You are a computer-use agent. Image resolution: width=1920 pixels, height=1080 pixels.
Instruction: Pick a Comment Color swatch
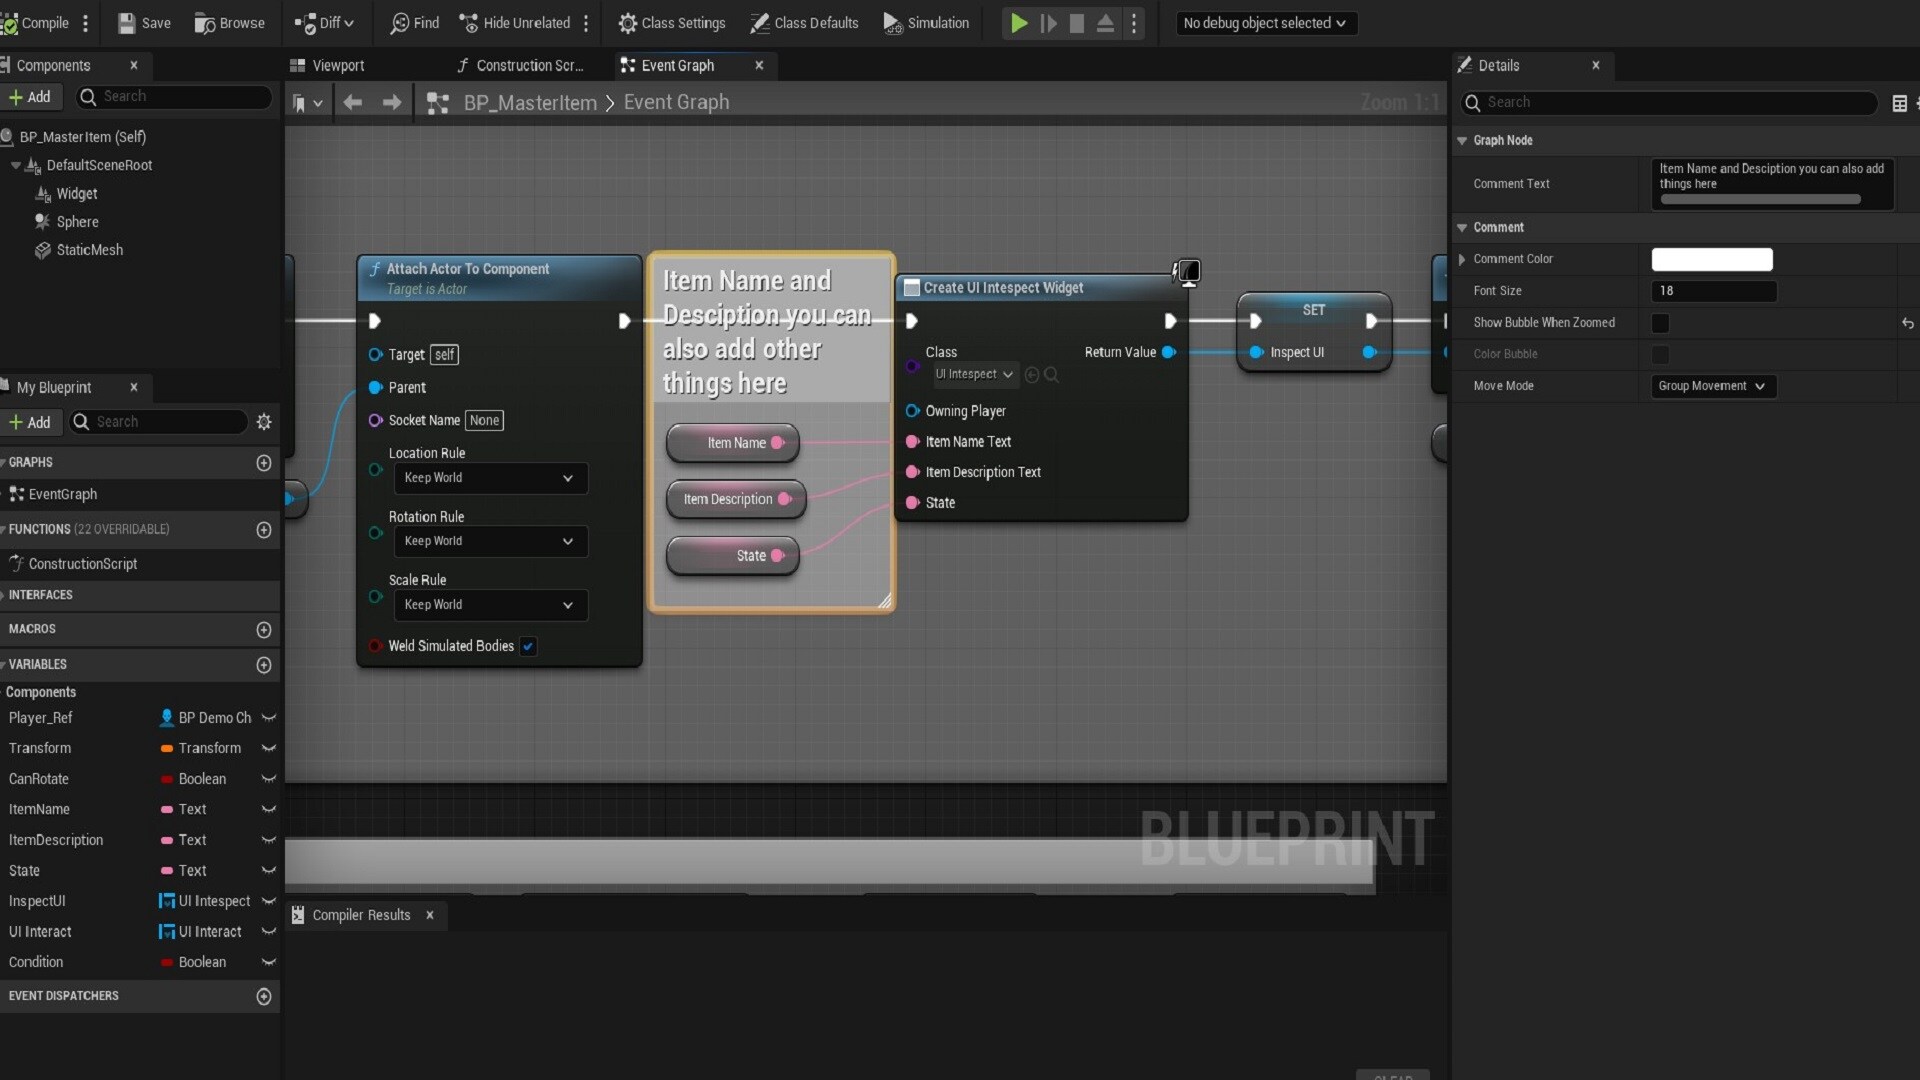pos(1712,259)
